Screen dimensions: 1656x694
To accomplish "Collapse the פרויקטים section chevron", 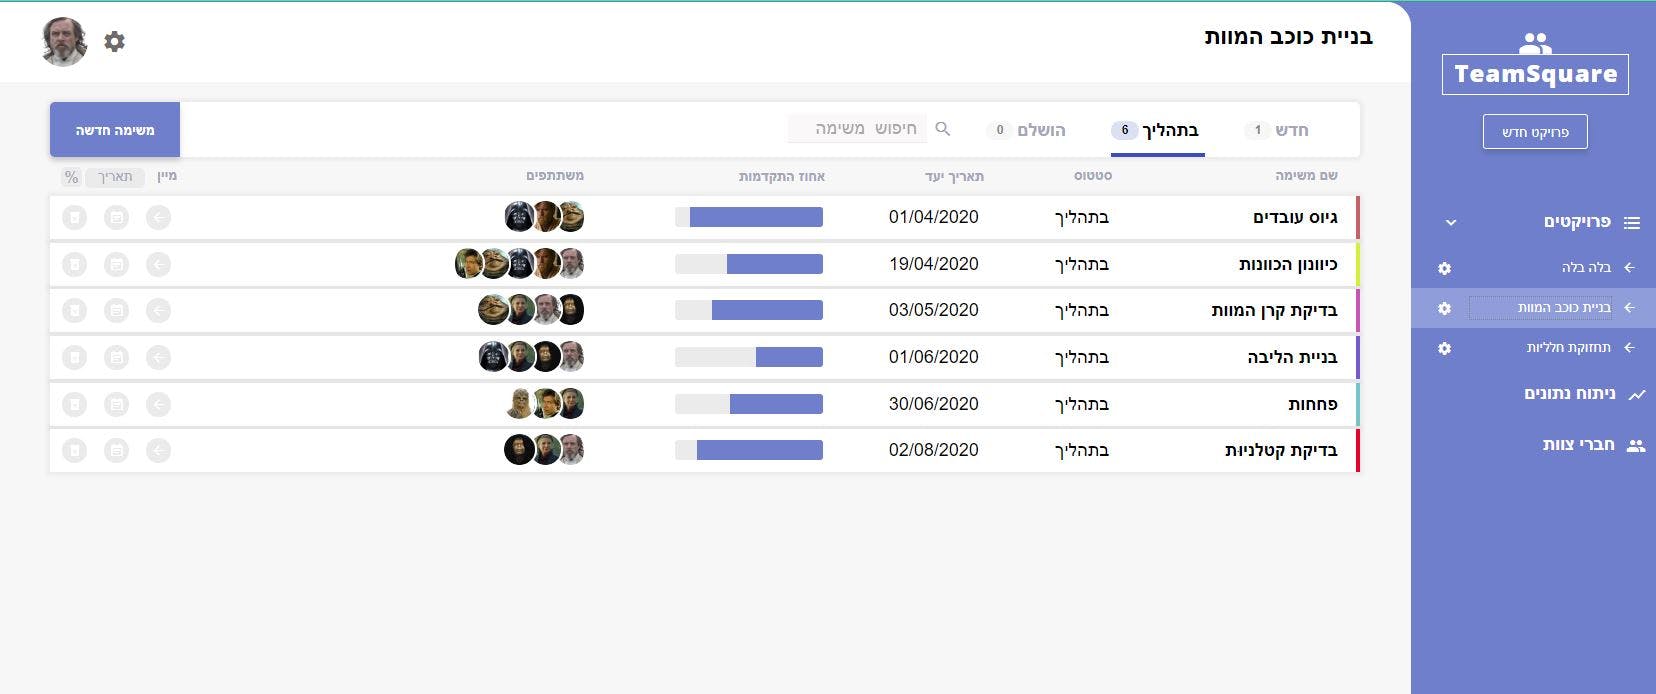I will tap(1451, 222).
